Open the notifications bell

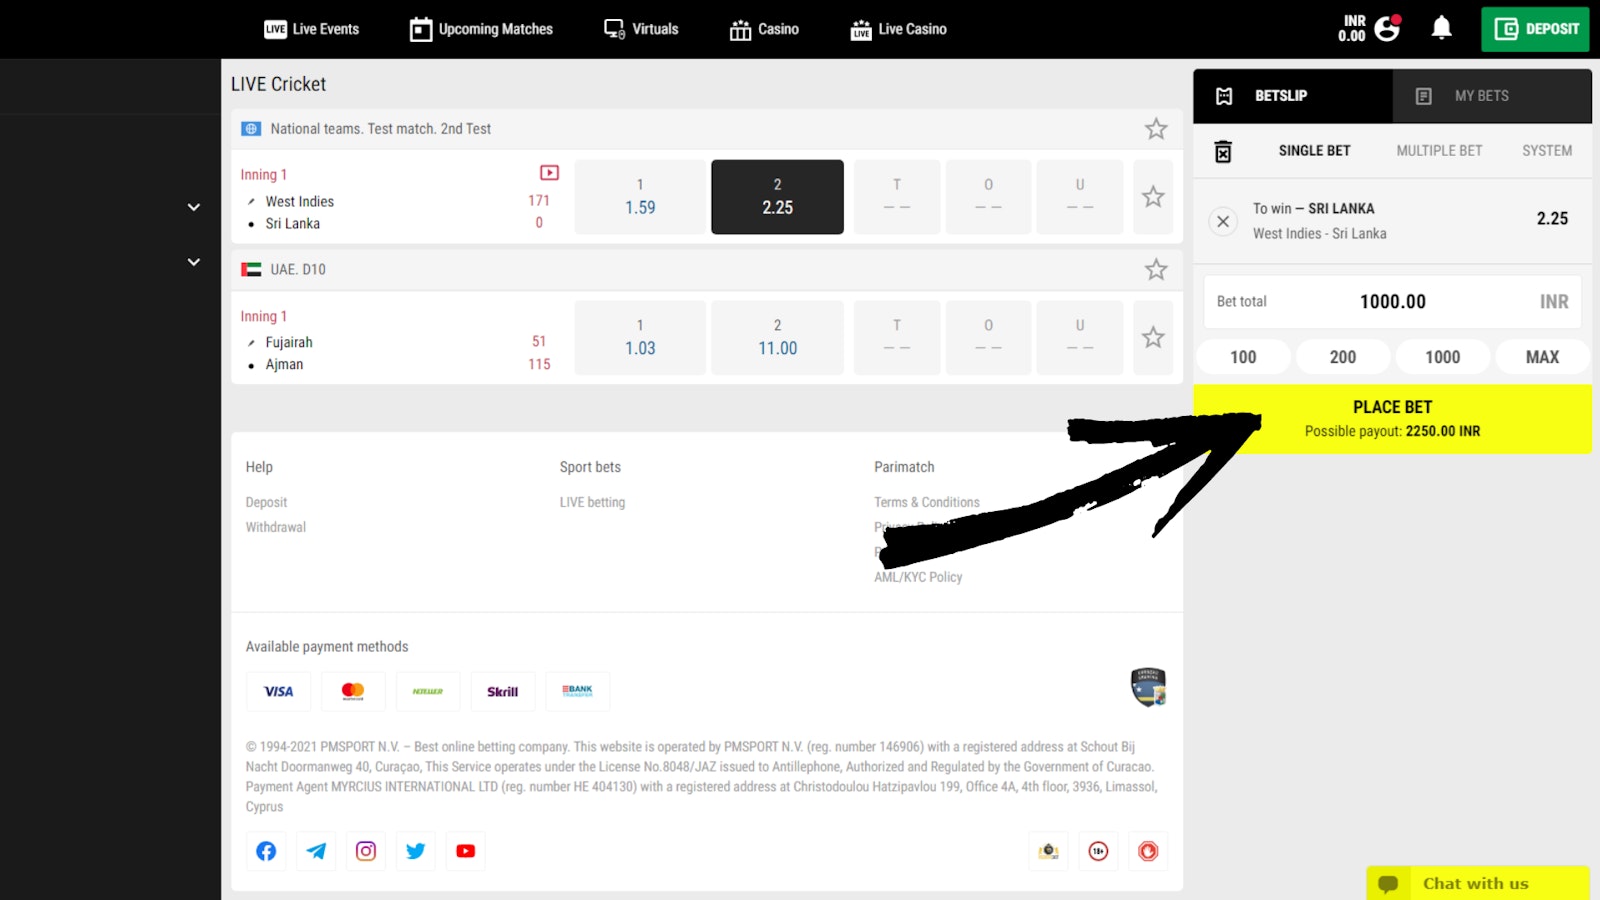(1441, 28)
